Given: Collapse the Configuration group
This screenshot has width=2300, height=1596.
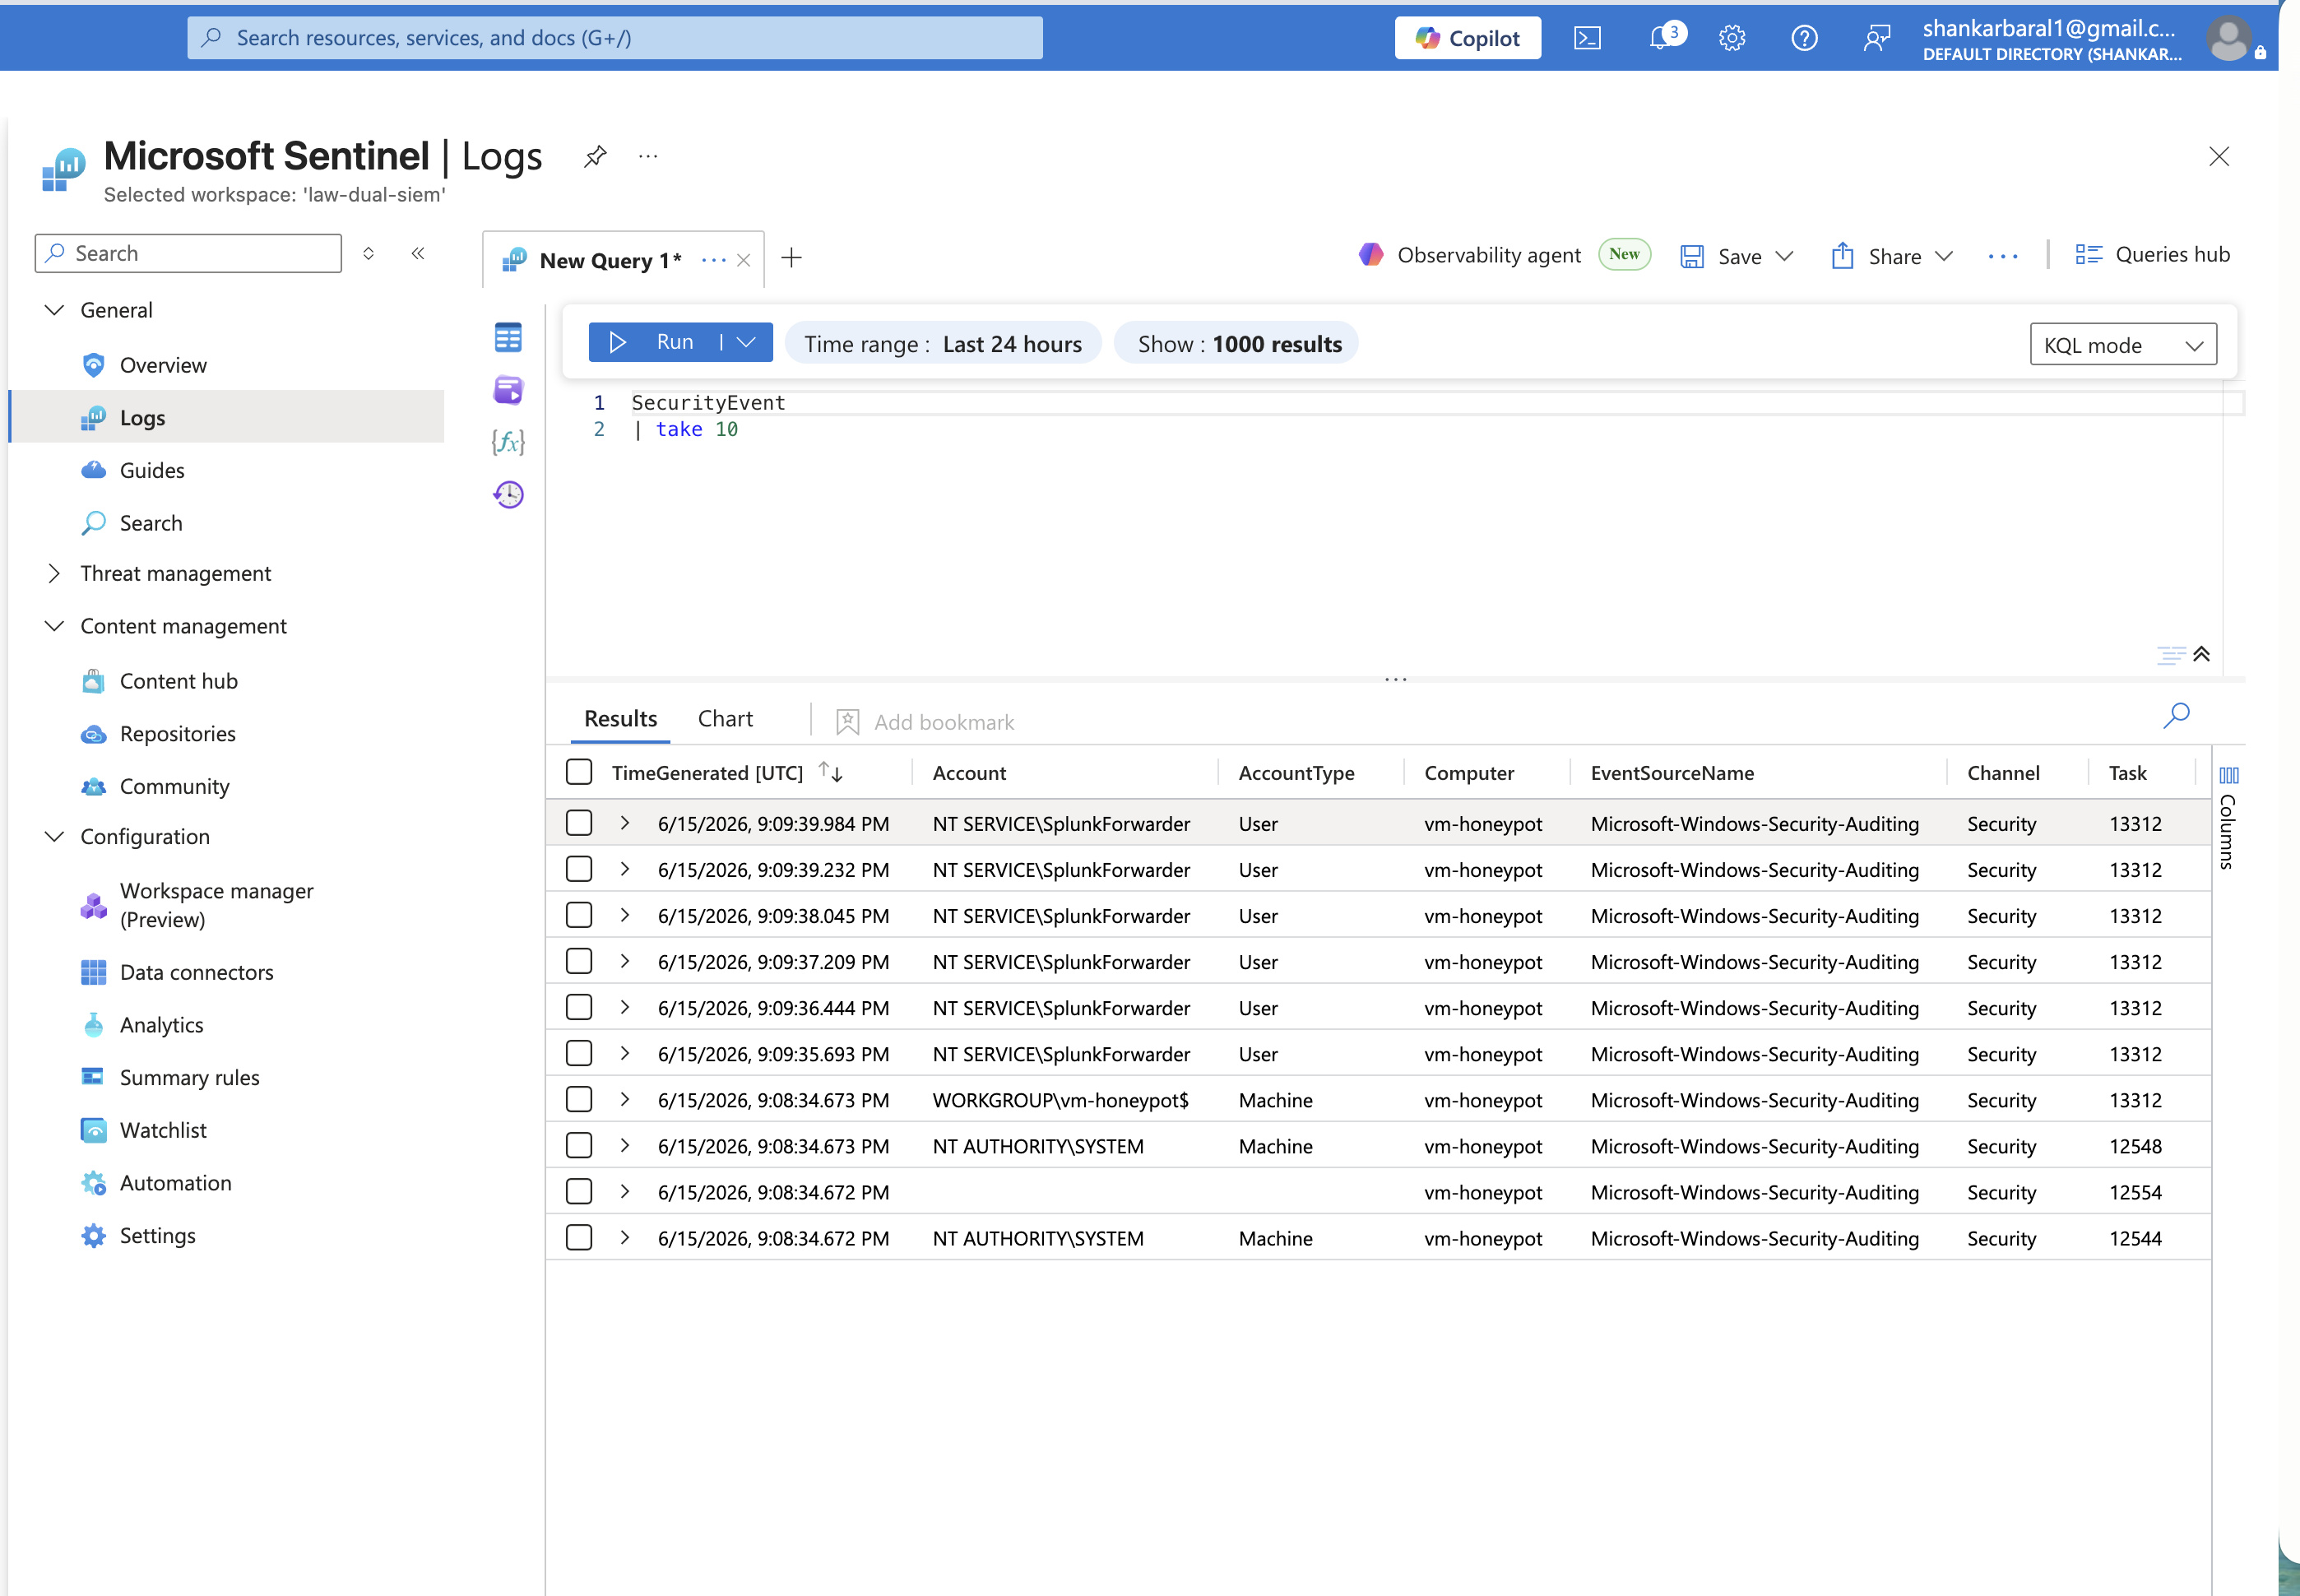Looking at the screenshot, I should click(54, 836).
